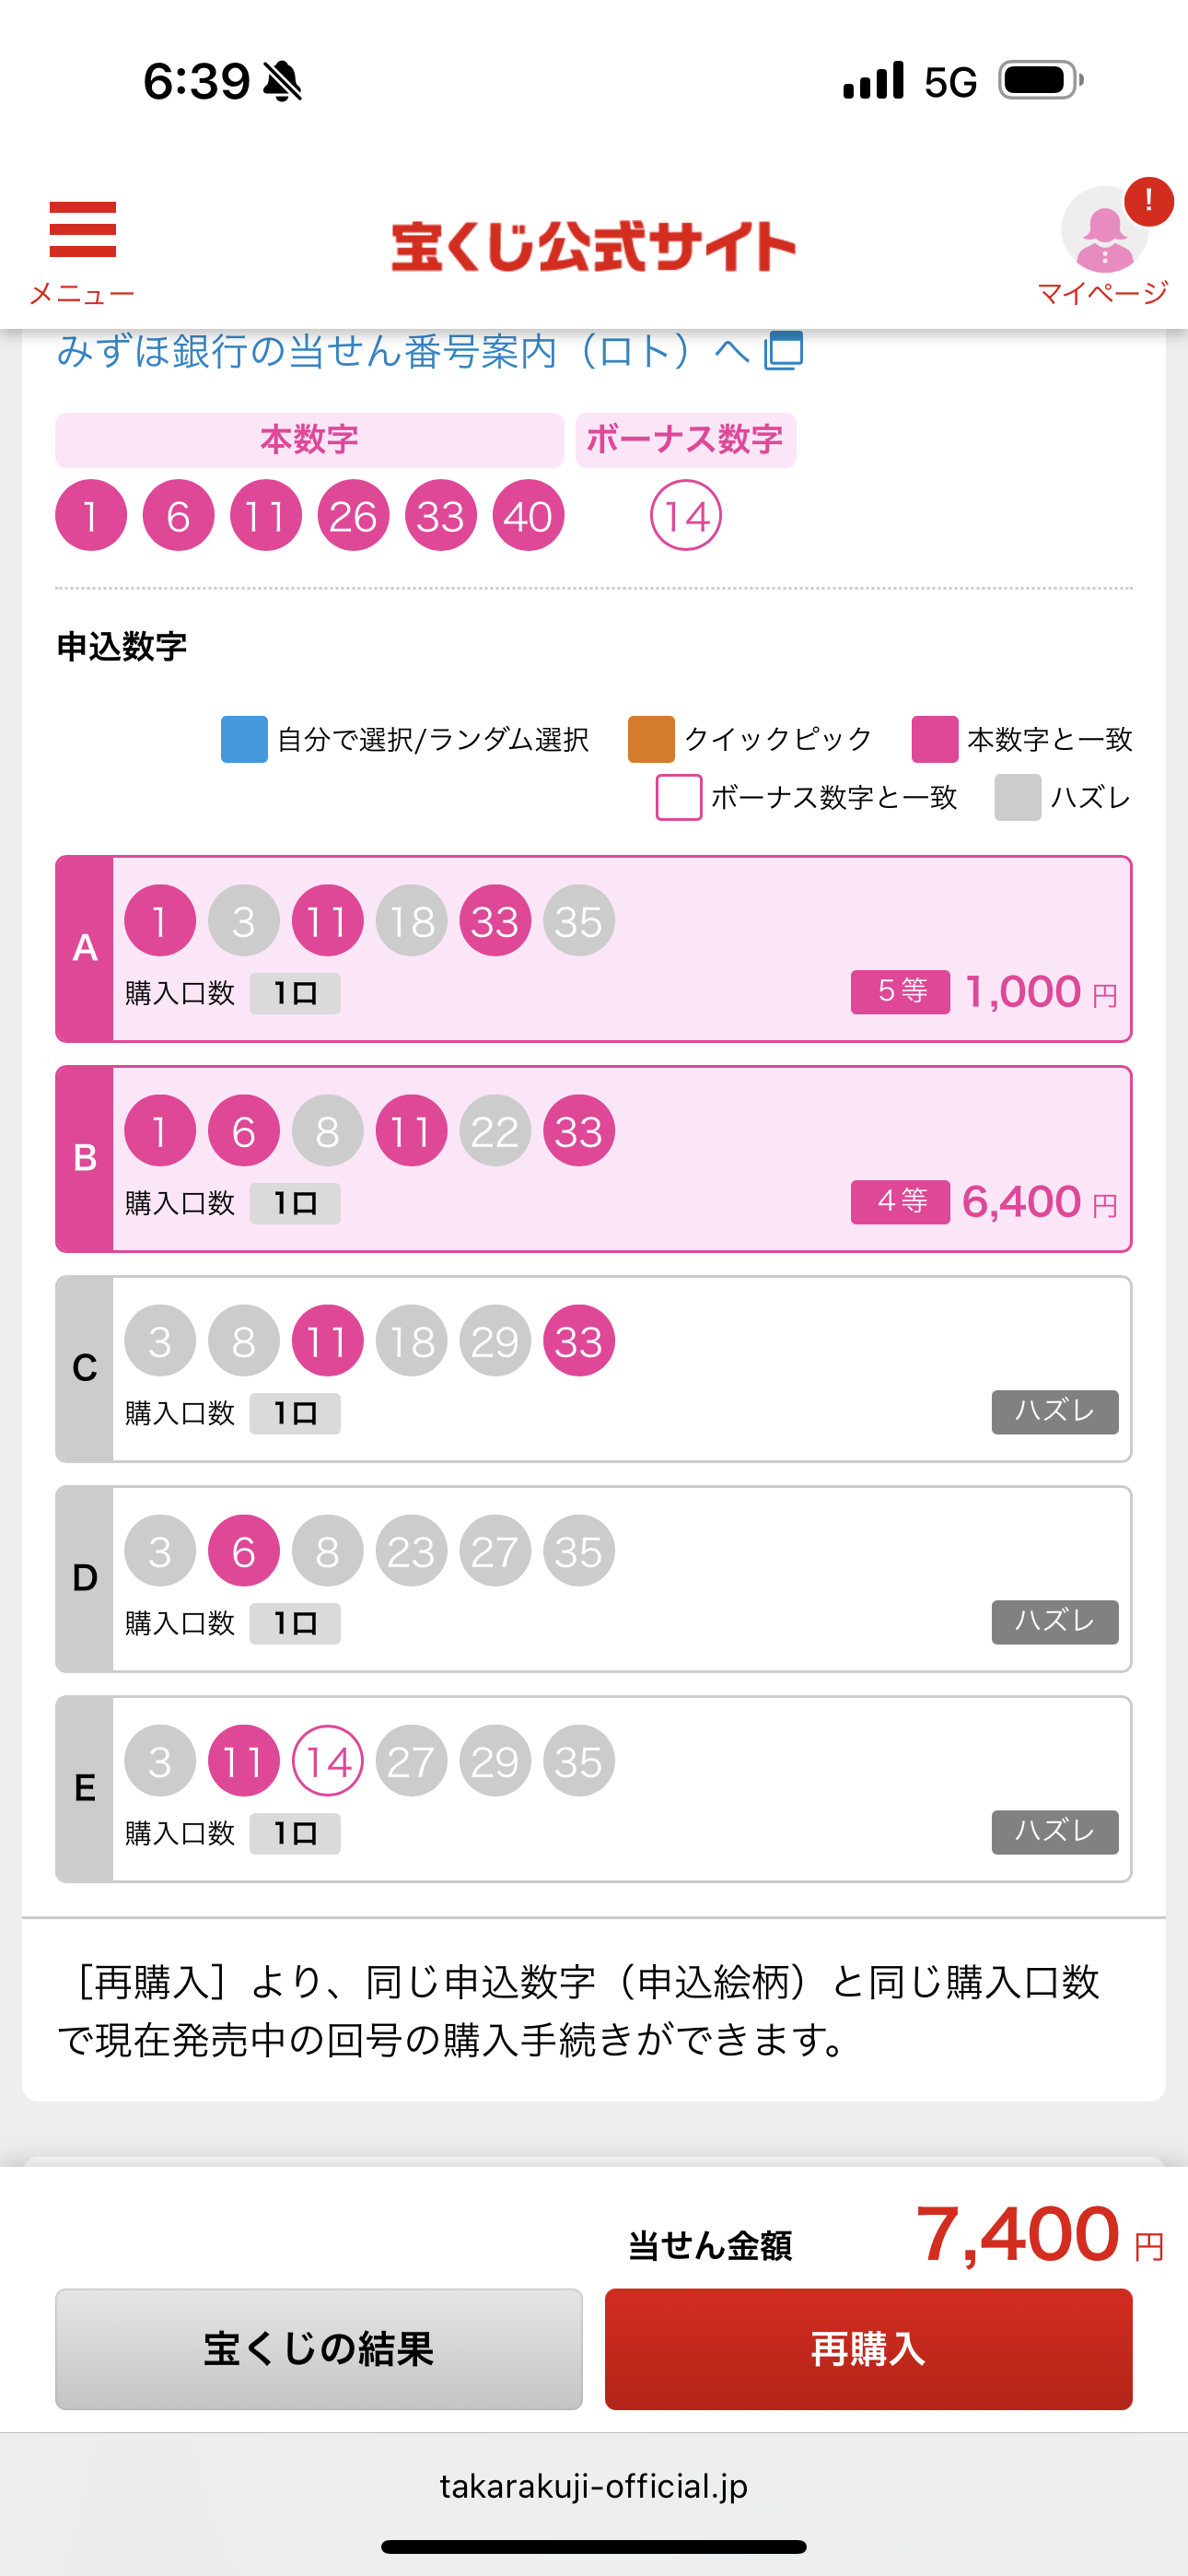Select the ボーナス数字 header tab
This screenshot has width=1188, height=2576.
pyautogui.click(x=685, y=440)
